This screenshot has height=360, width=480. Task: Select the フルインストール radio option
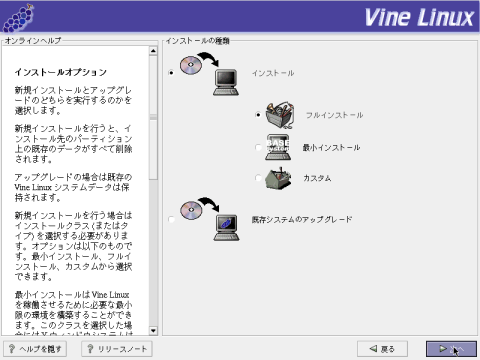point(258,115)
